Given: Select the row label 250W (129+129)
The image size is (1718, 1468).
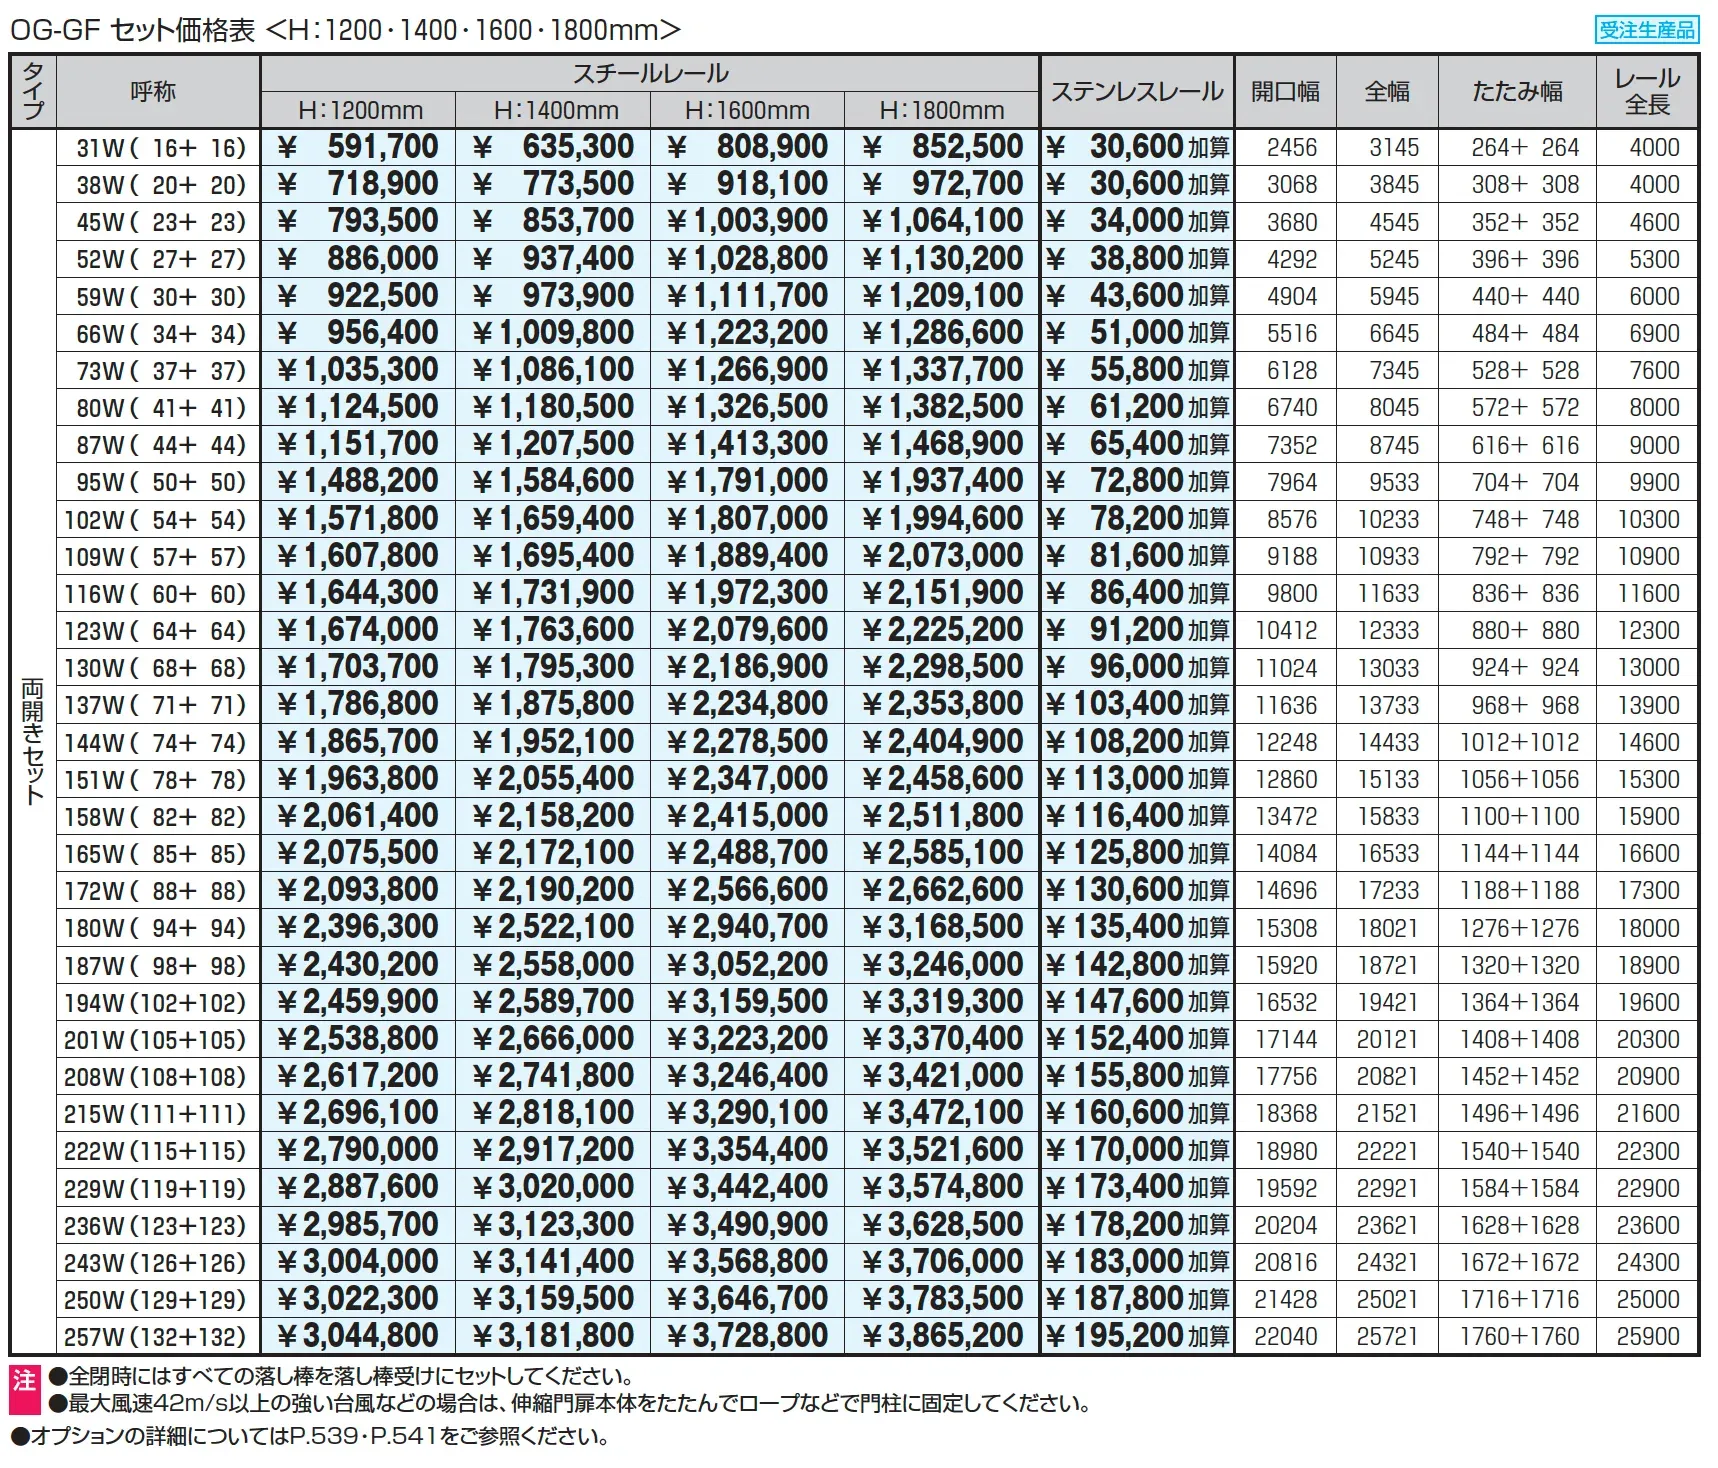Looking at the screenshot, I should 155,1300.
